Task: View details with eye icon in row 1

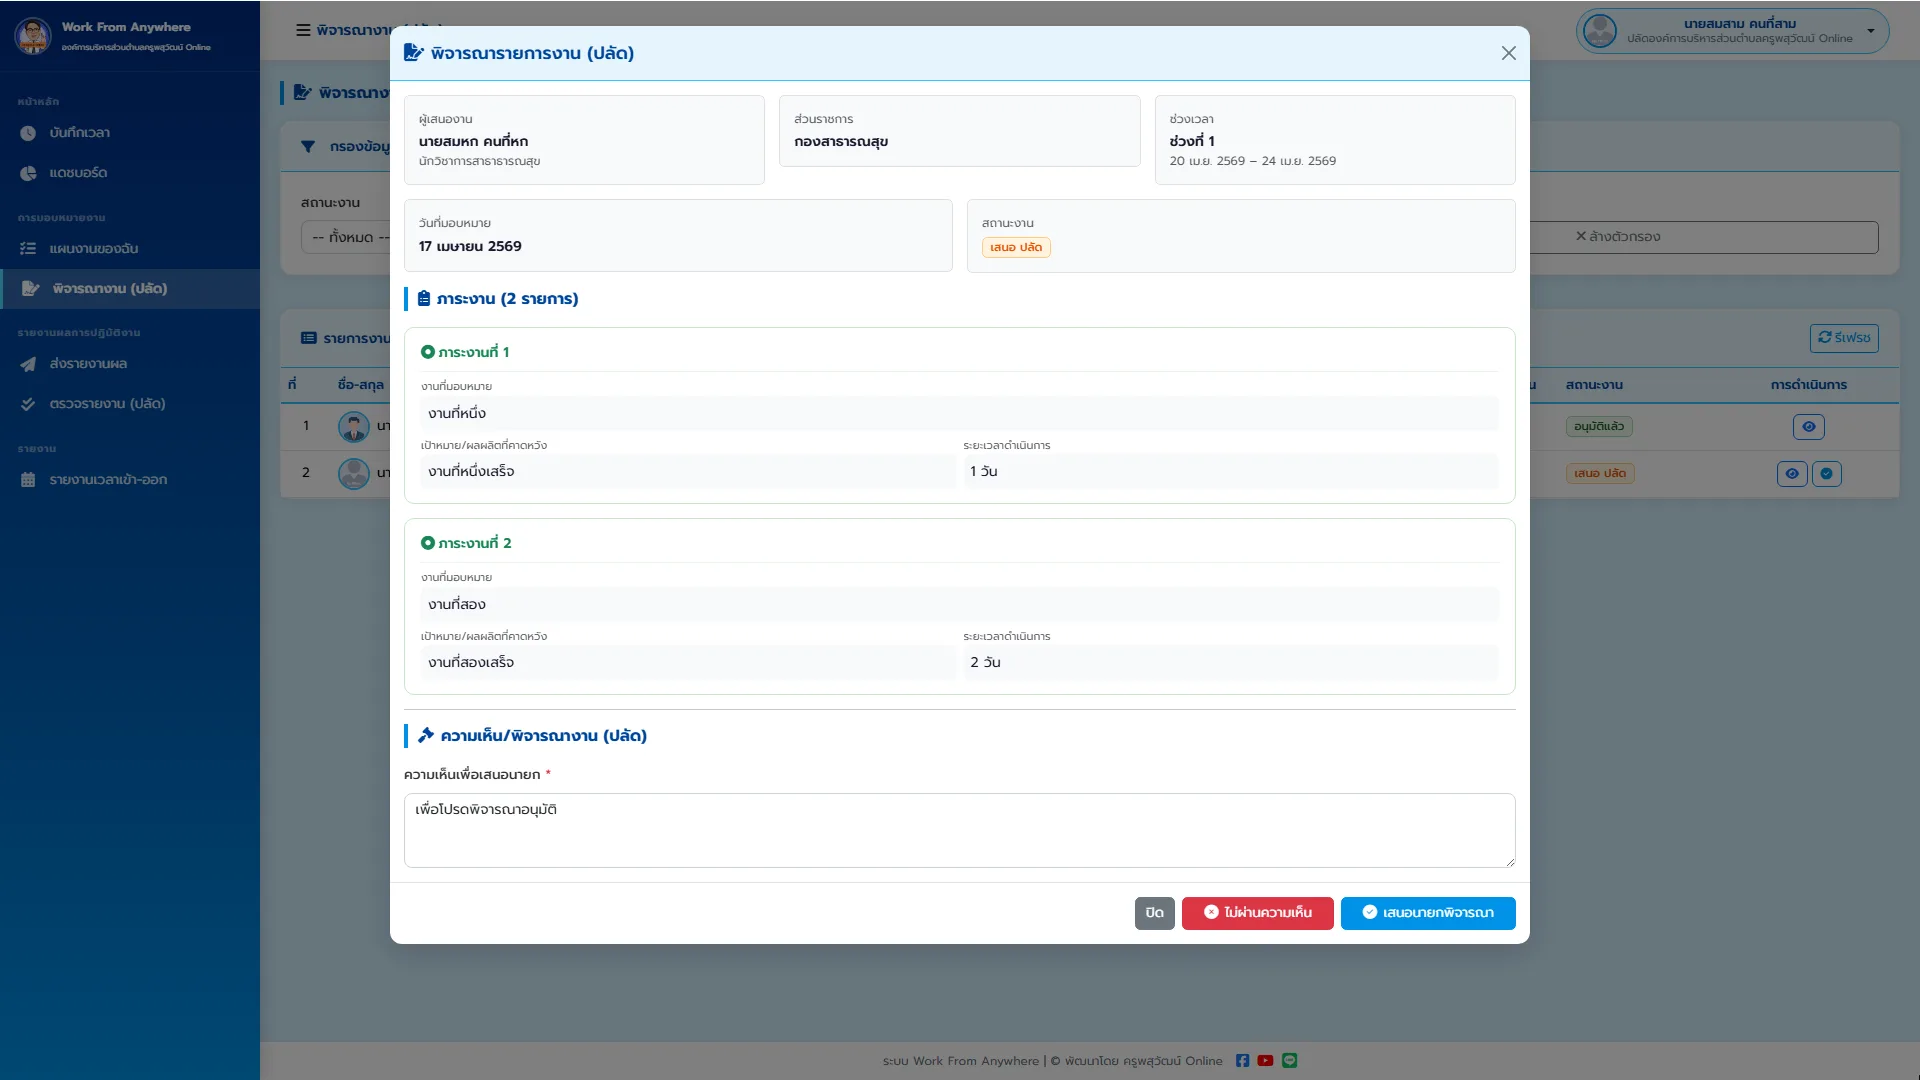Action: [1808, 427]
